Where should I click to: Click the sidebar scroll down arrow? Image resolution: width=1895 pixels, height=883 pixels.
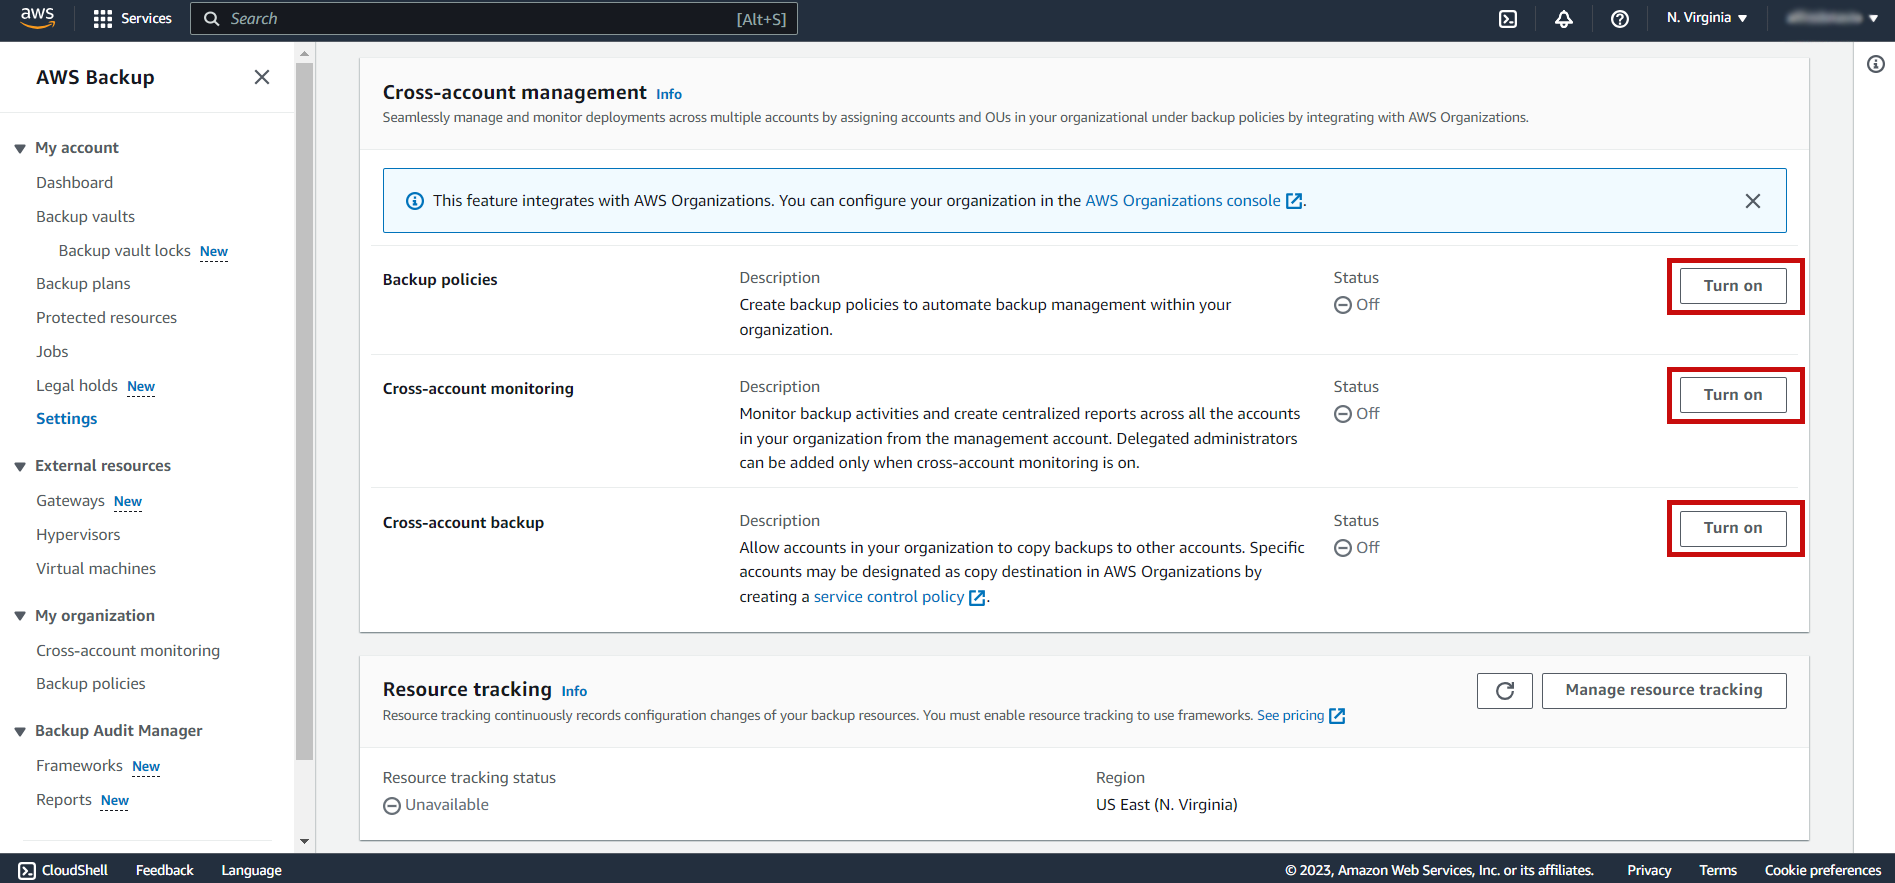click(x=305, y=842)
